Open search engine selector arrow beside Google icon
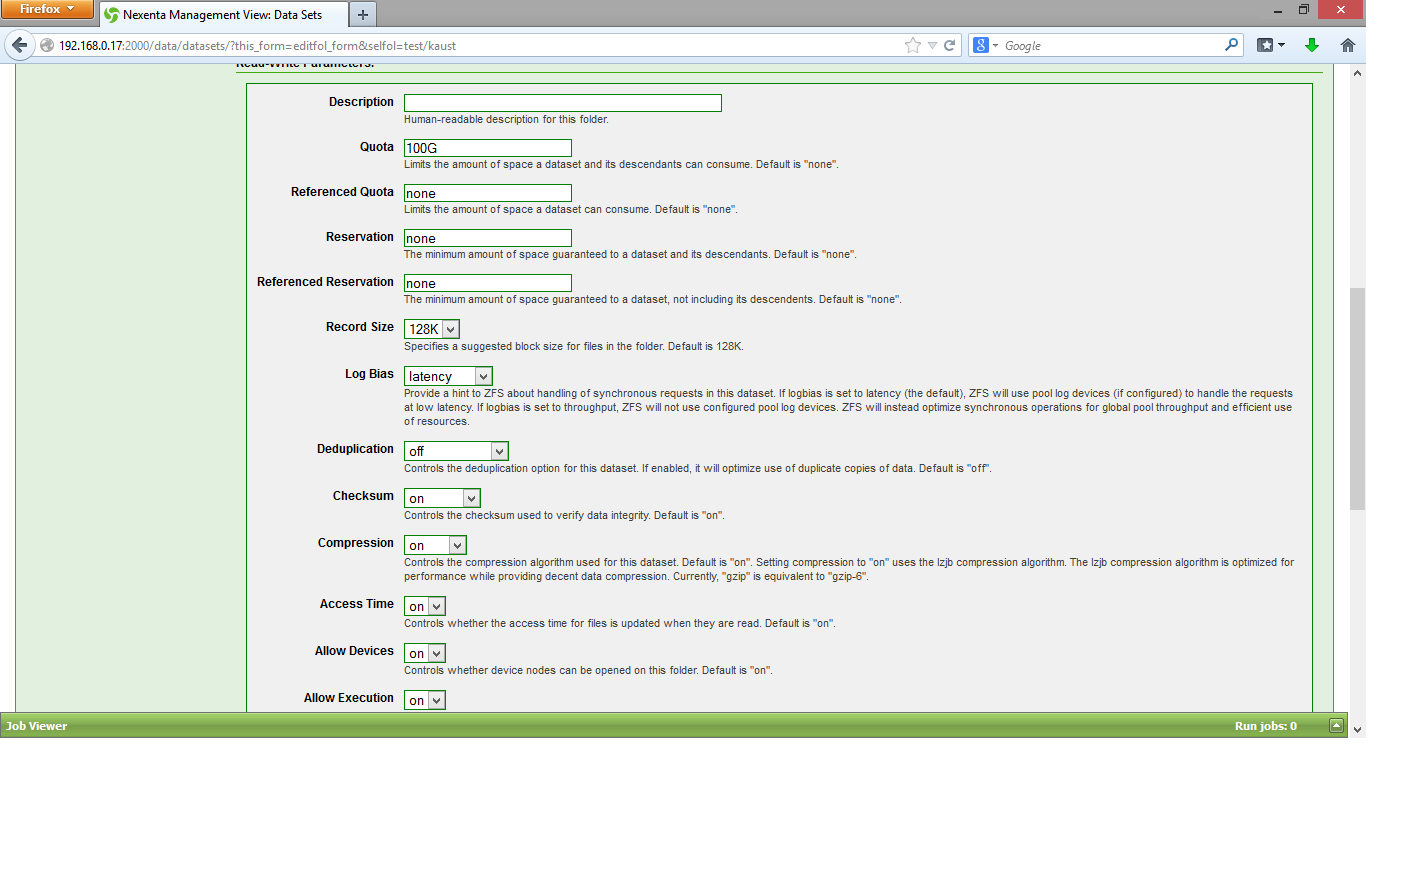Image resolution: width=1403 pixels, height=894 pixels. coord(995,46)
